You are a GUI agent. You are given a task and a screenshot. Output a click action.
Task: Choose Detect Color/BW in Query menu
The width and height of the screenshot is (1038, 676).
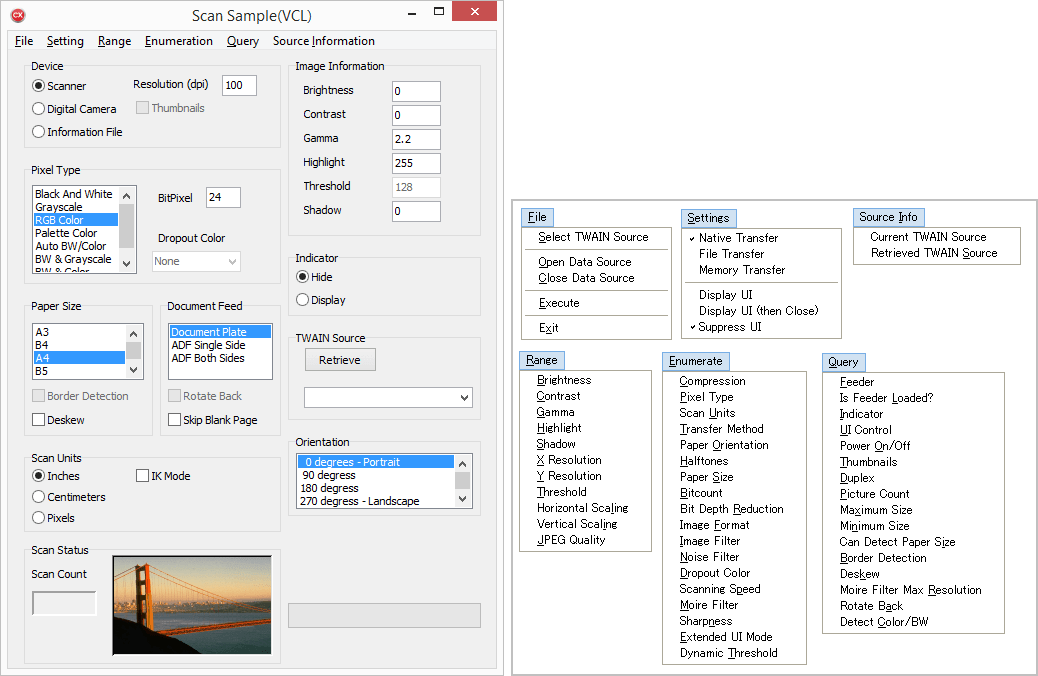point(884,622)
